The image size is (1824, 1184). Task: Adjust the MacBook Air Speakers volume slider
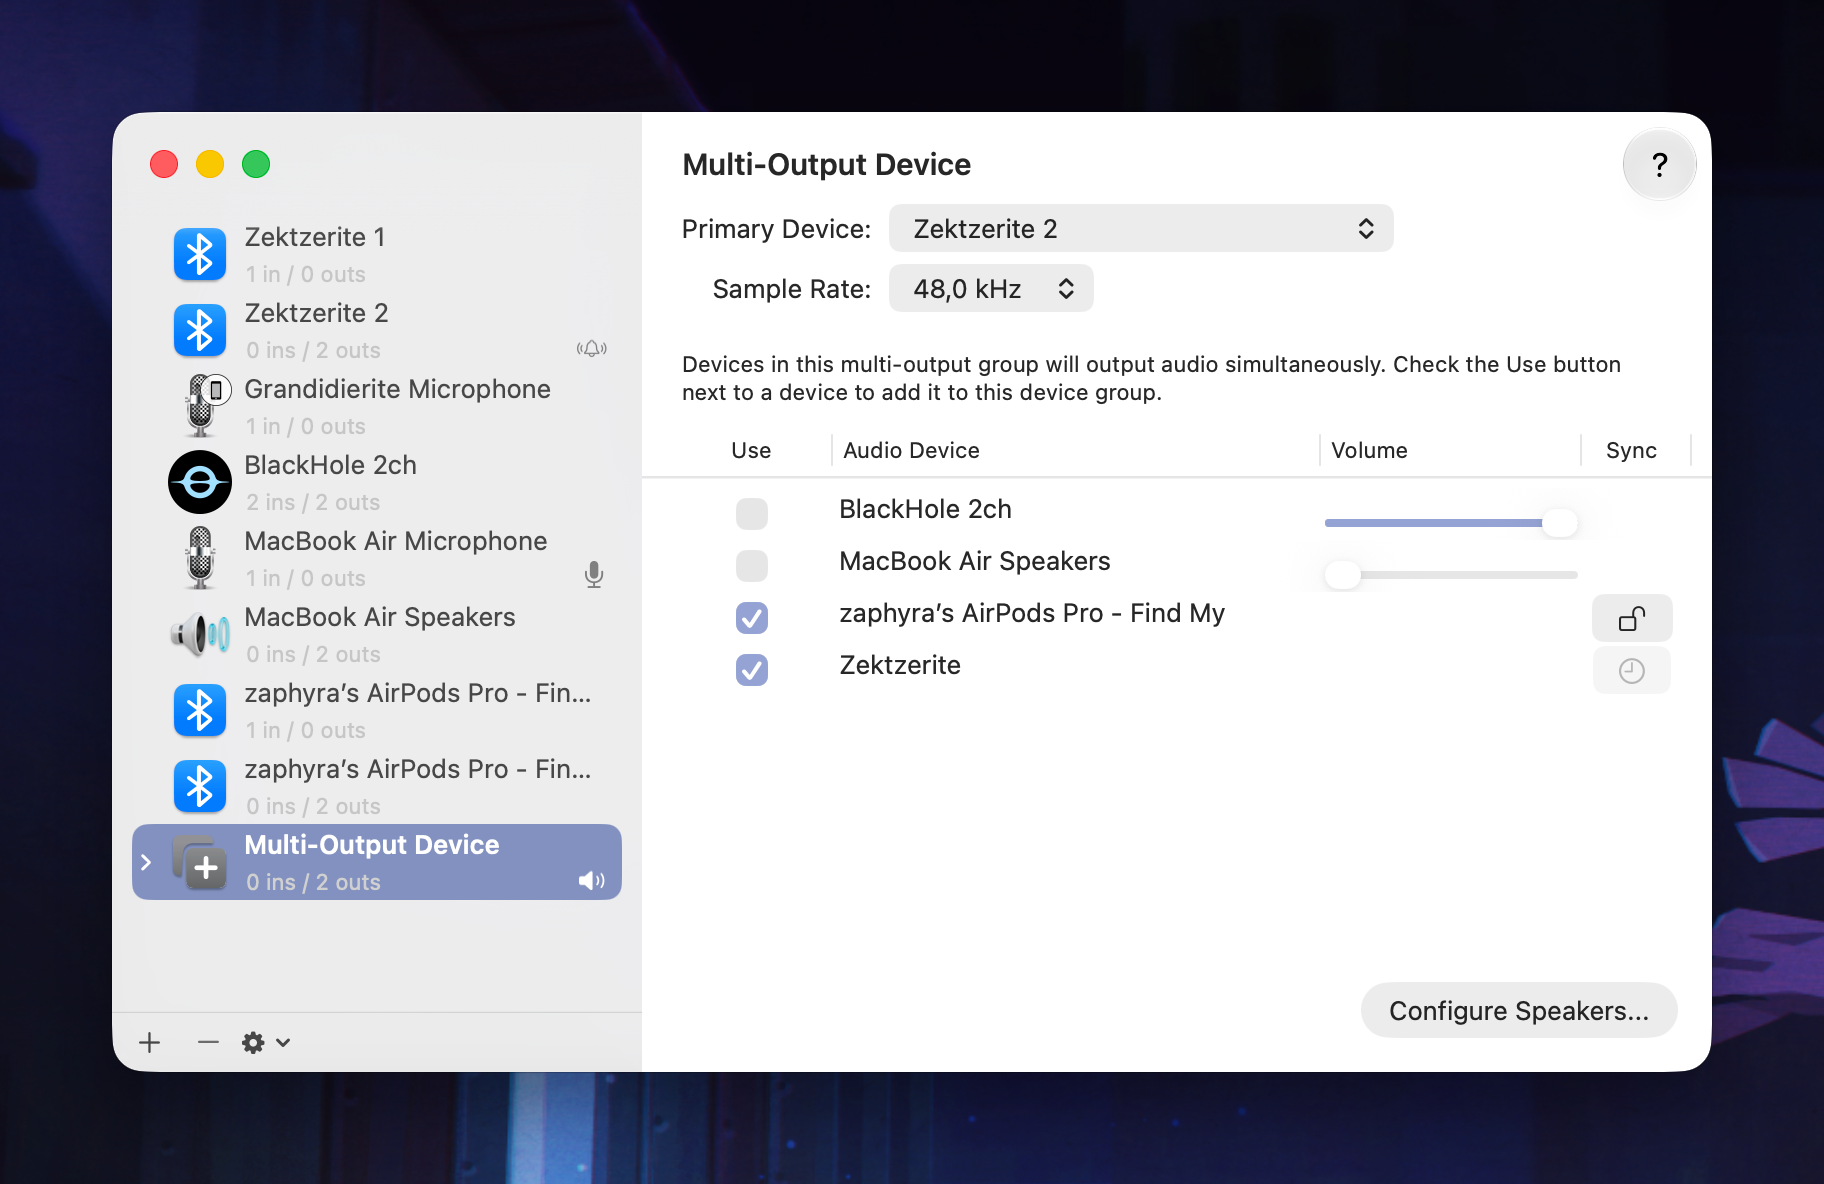[x=1451, y=575]
